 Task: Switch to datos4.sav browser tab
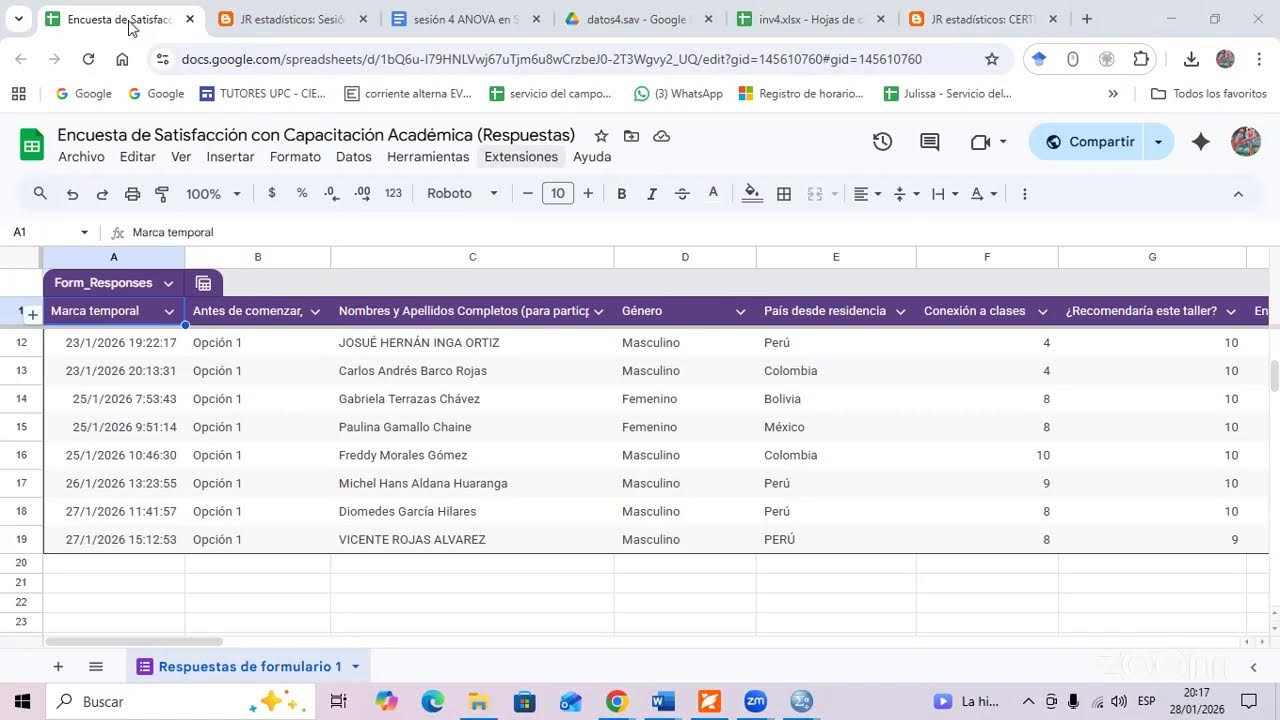[638, 19]
